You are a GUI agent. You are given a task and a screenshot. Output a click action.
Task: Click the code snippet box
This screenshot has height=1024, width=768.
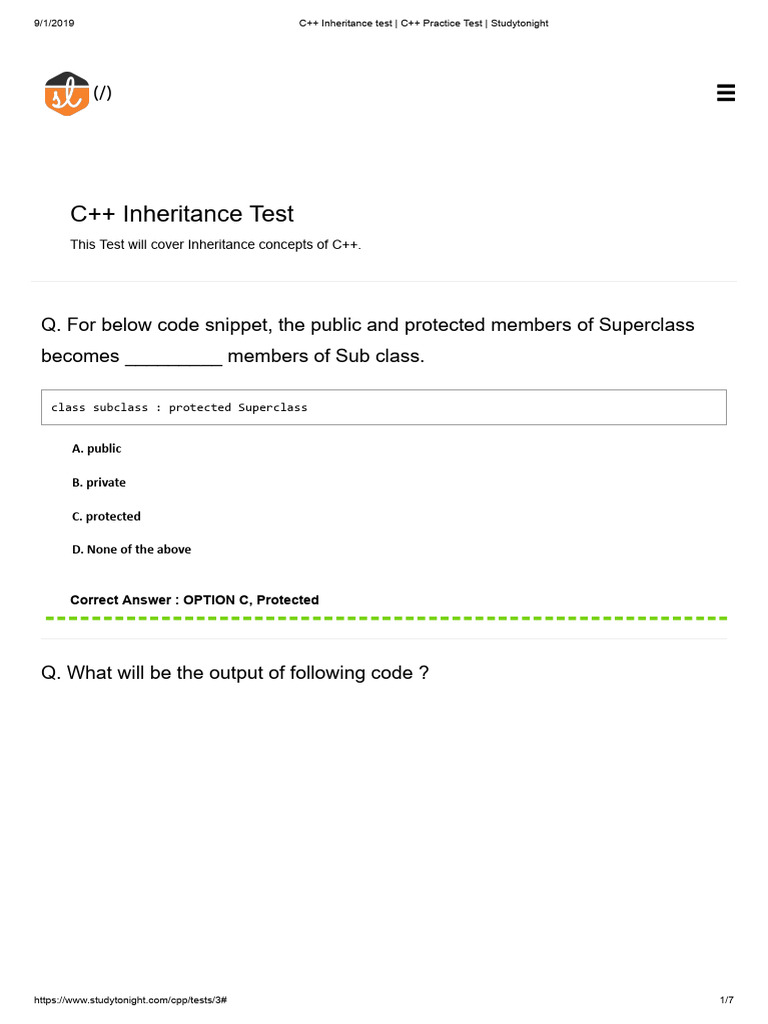(384, 408)
